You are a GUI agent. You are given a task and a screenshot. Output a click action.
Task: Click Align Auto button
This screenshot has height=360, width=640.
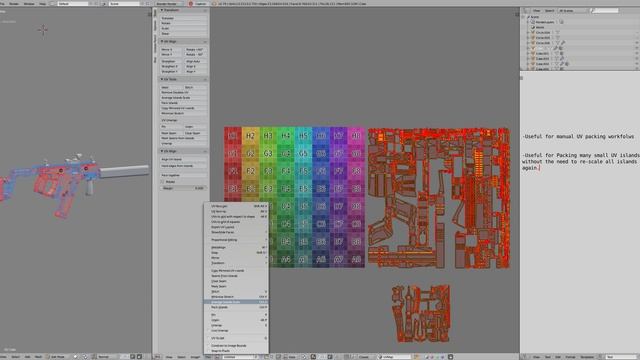click(195, 61)
